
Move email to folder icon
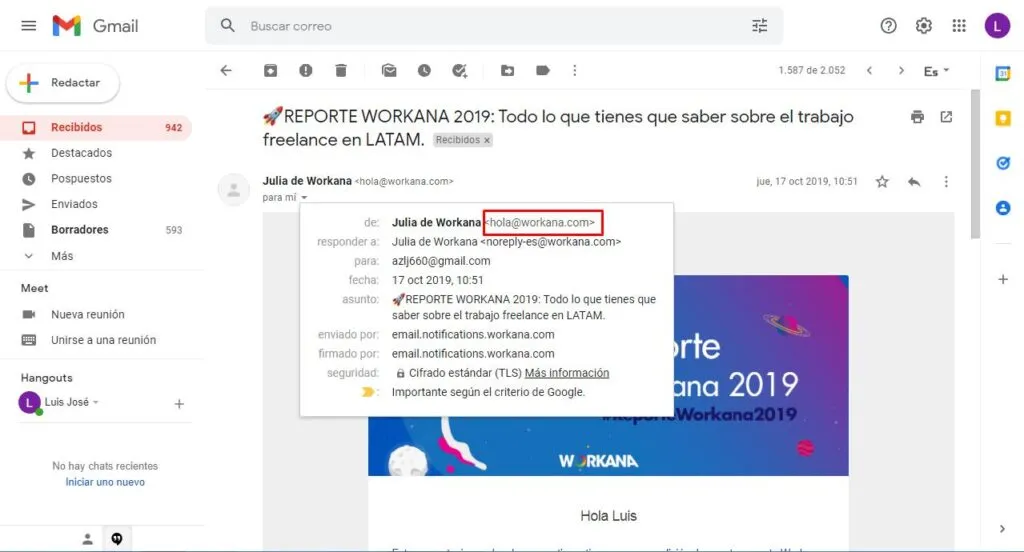507,71
